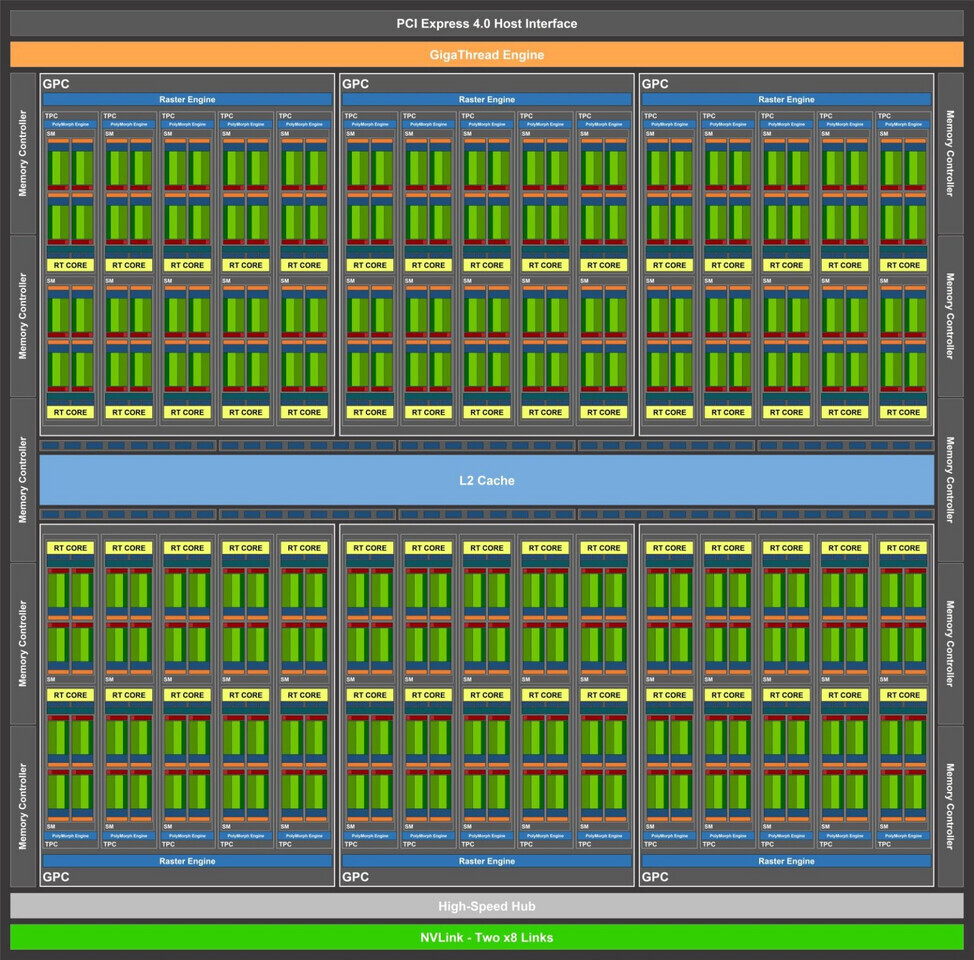Select a PolyMorph Engine inside a TPC

(x=70, y=124)
